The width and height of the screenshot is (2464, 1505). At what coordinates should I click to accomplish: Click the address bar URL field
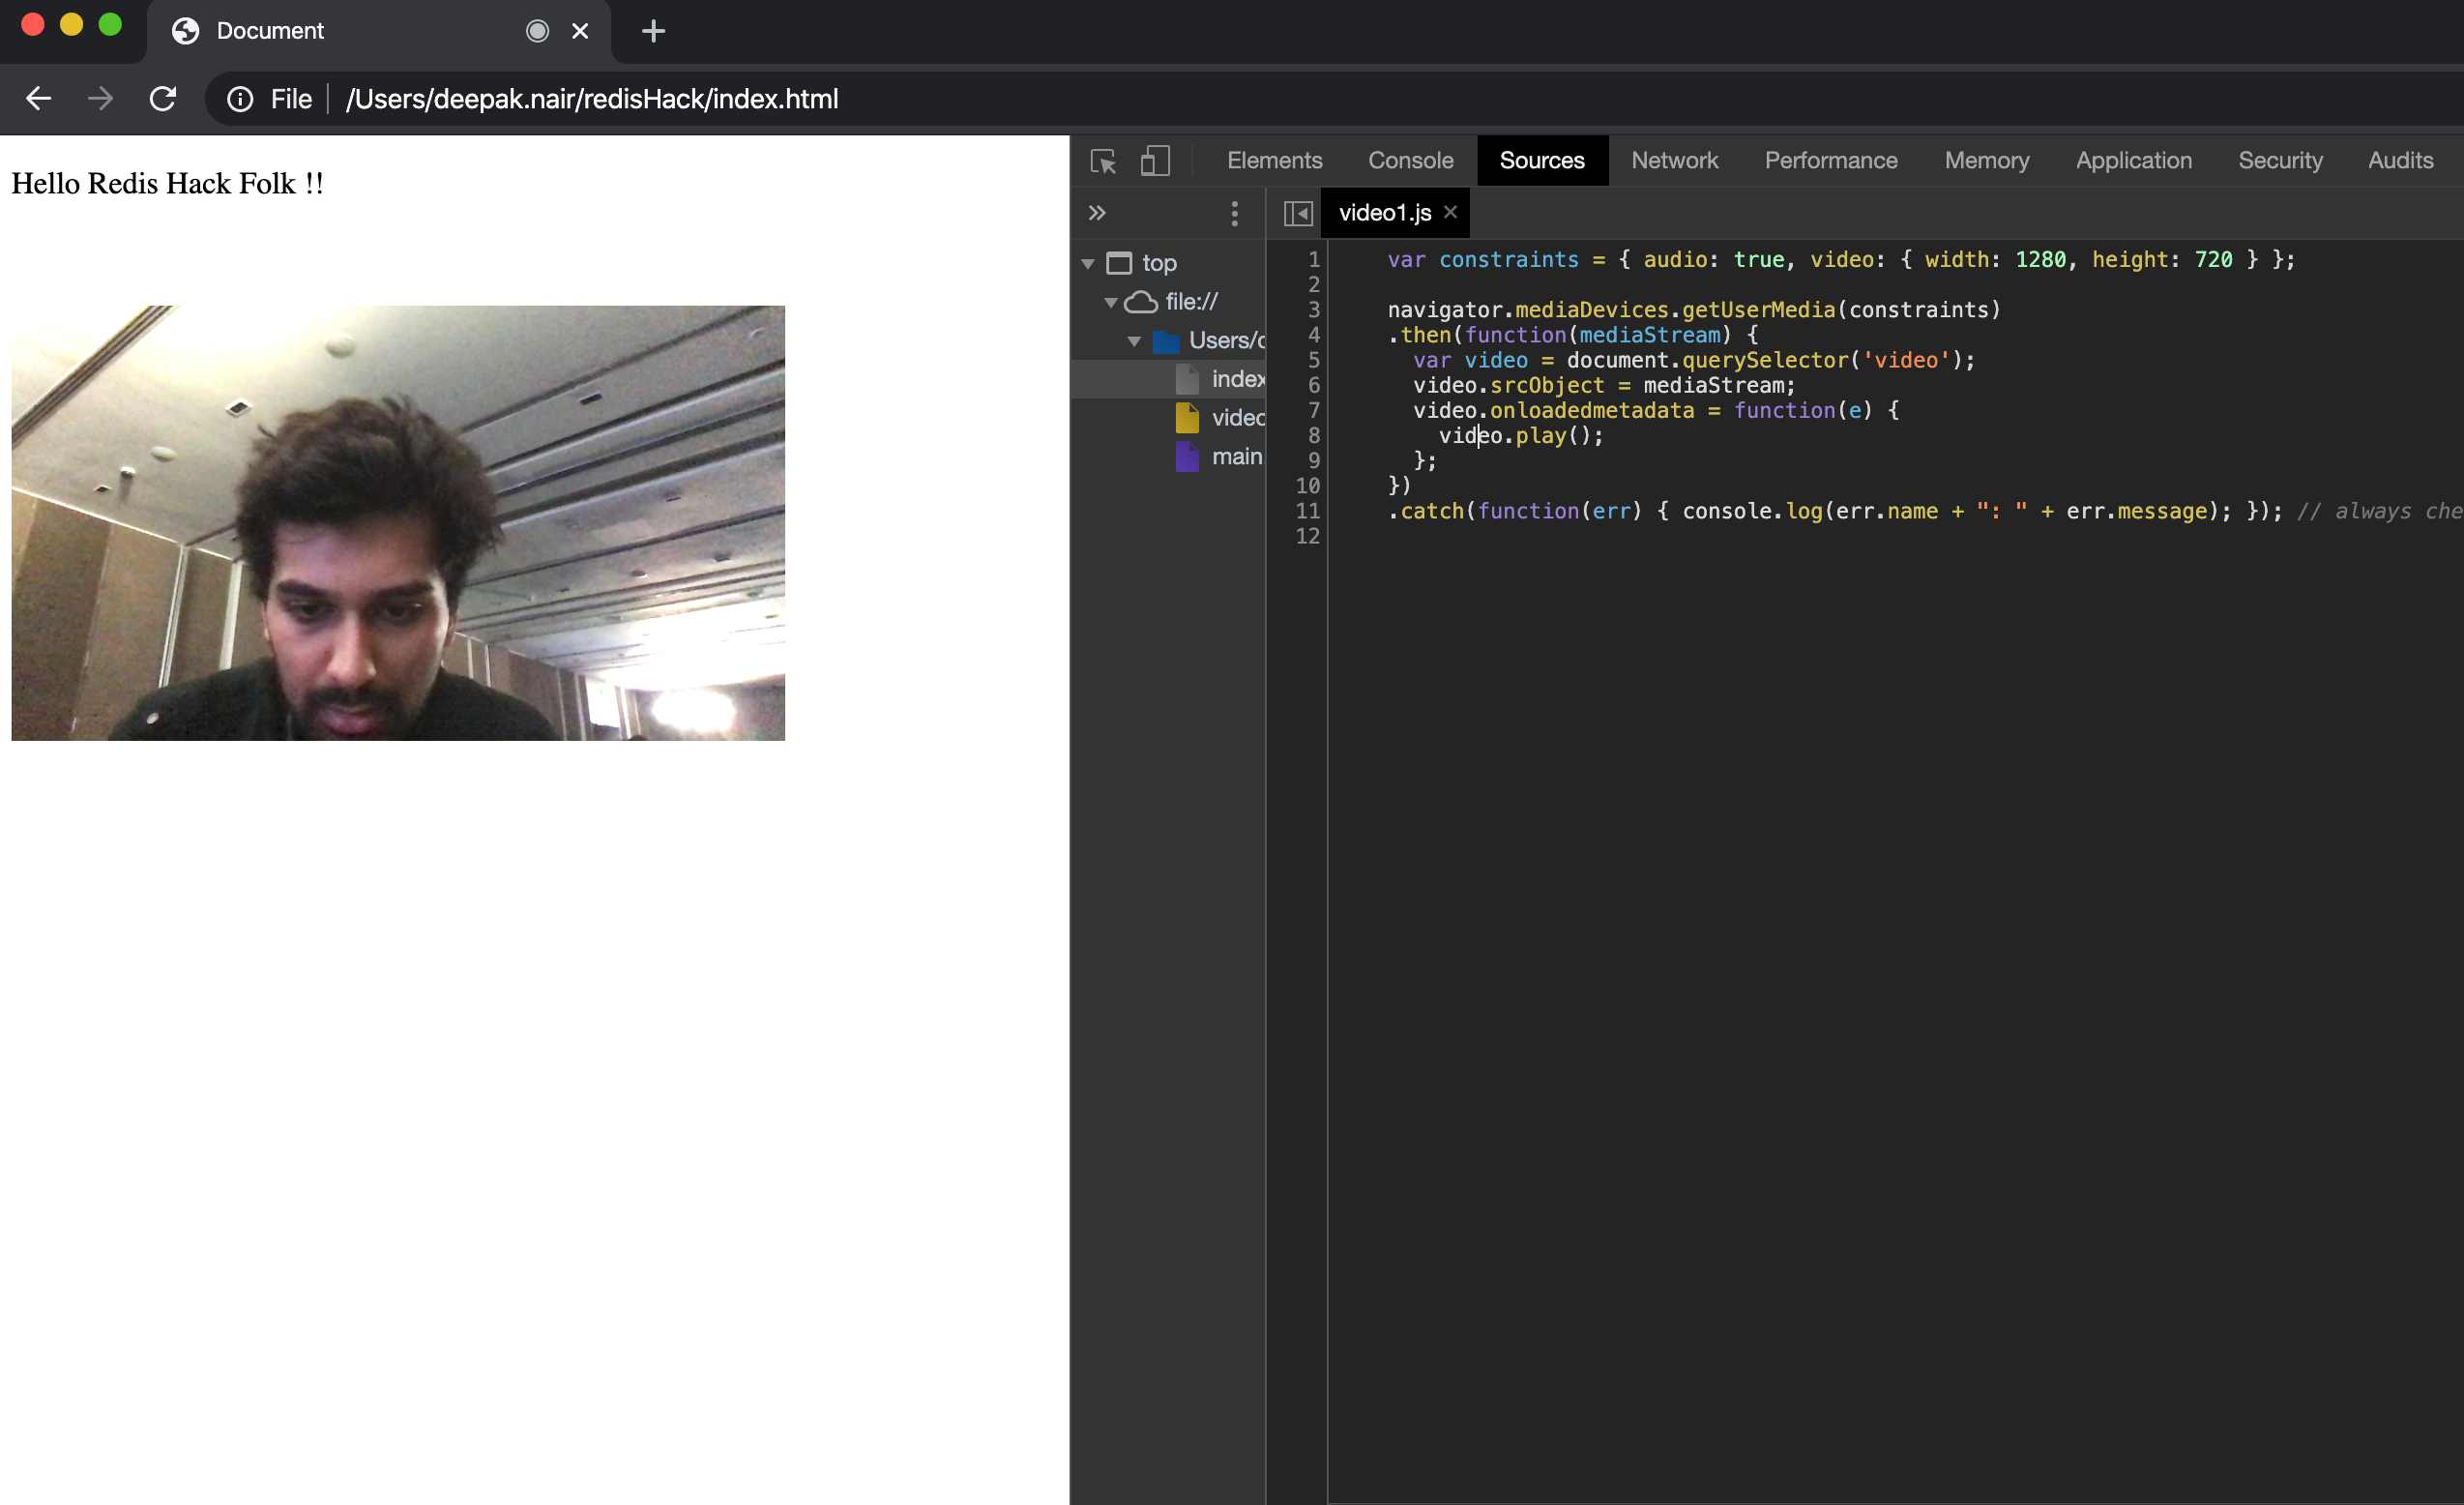click(x=592, y=99)
